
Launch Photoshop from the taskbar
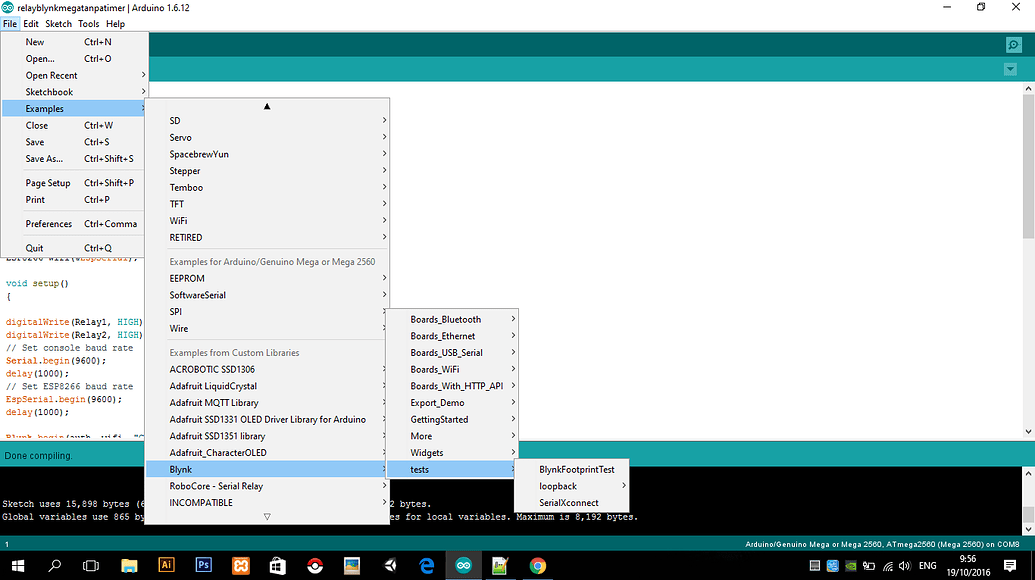click(204, 565)
